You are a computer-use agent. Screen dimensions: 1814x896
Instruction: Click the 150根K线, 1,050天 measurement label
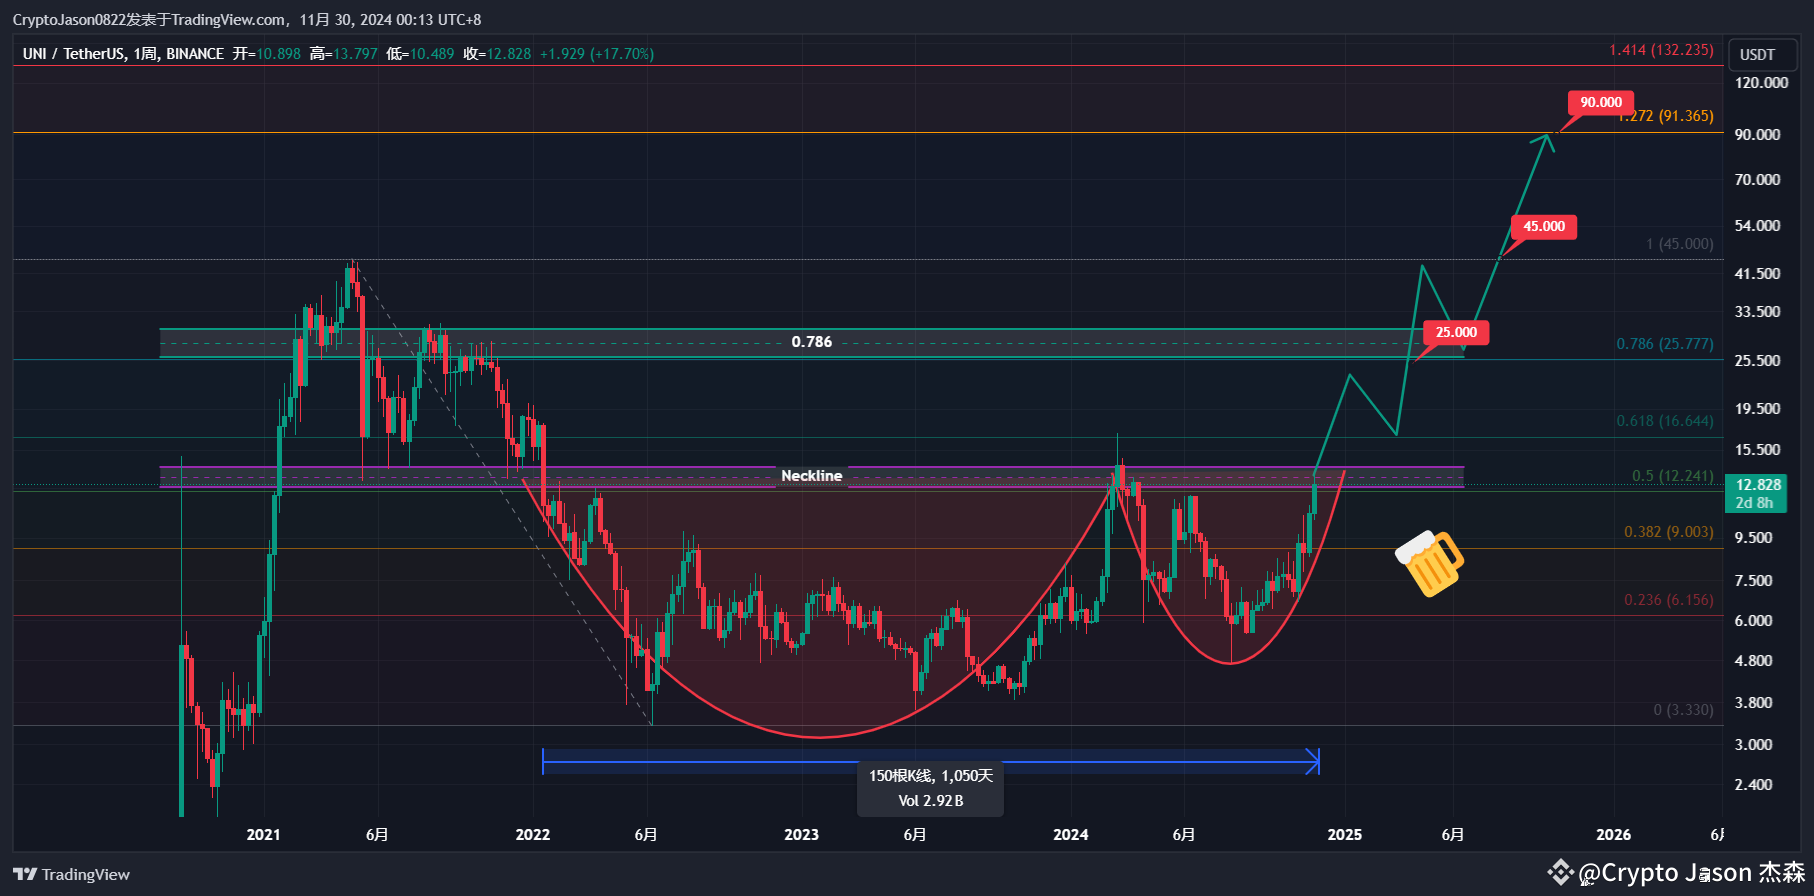point(931,776)
